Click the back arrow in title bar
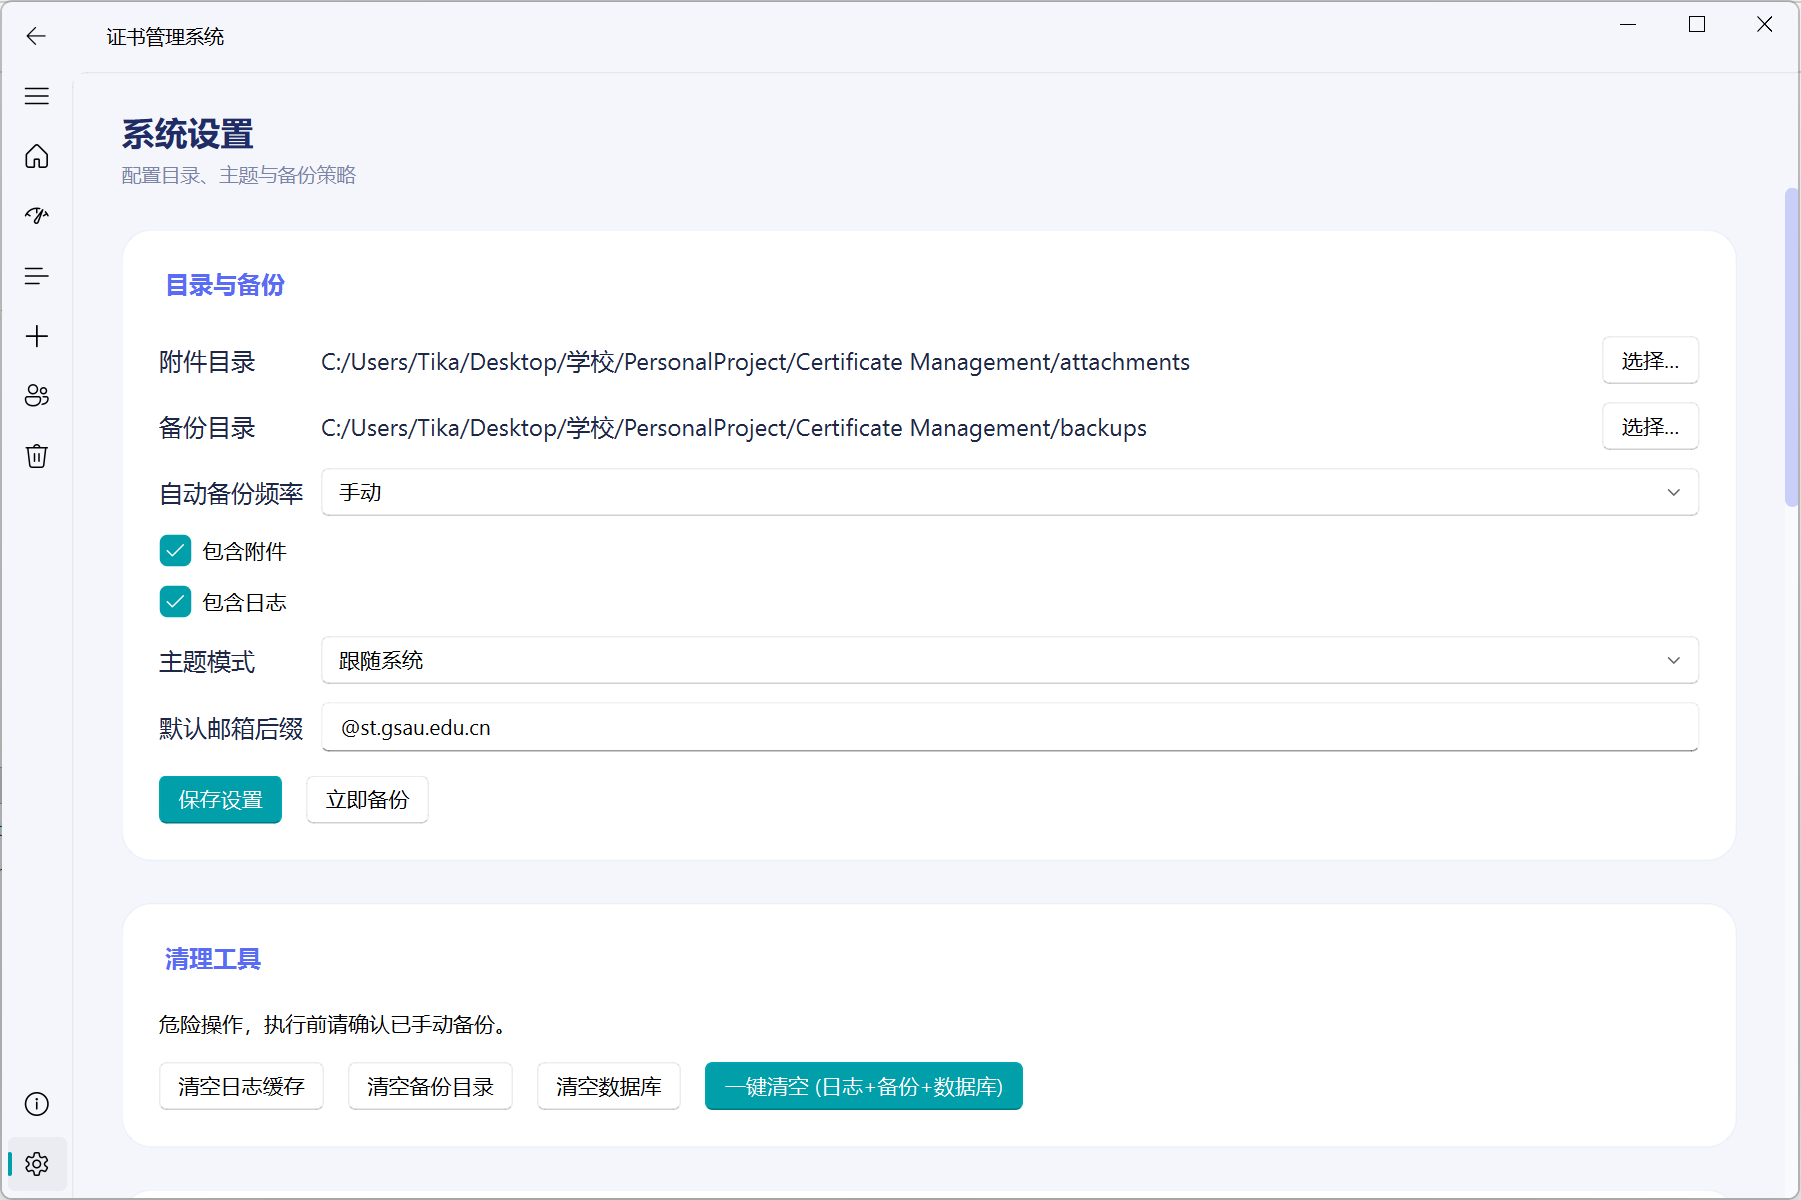The width and height of the screenshot is (1801, 1200). pyautogui.click(x=36, y=36)
